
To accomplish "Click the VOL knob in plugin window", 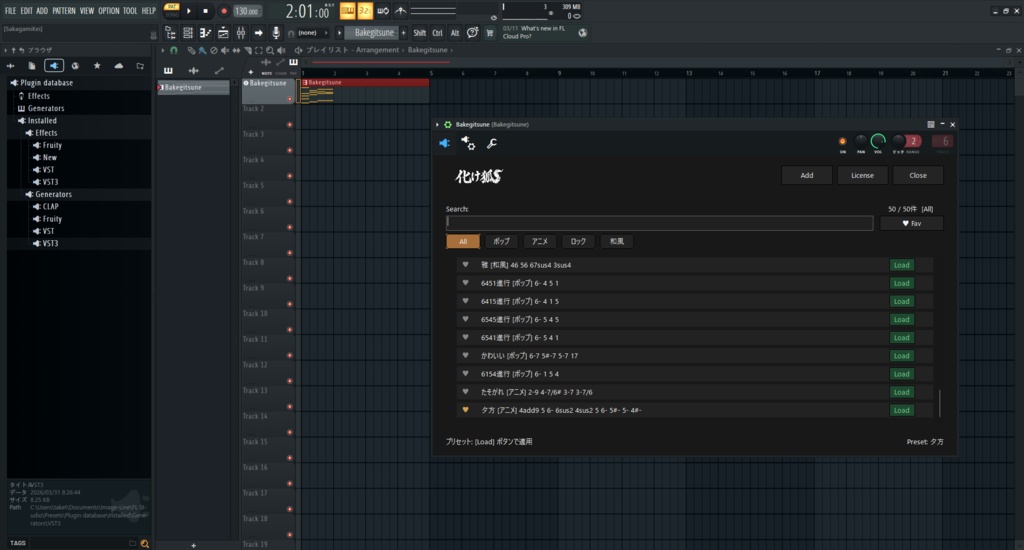I will 878,140.
